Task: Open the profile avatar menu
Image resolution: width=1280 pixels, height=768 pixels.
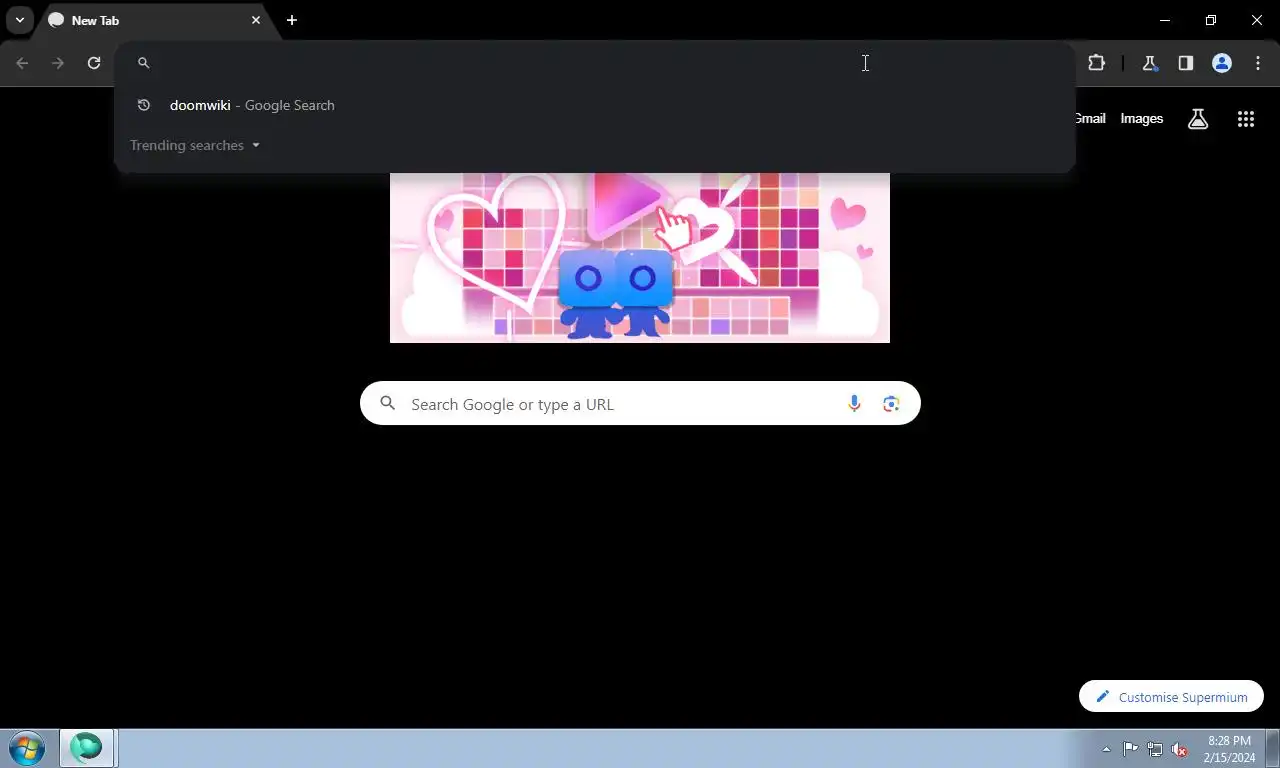Action: point(1222,63)
